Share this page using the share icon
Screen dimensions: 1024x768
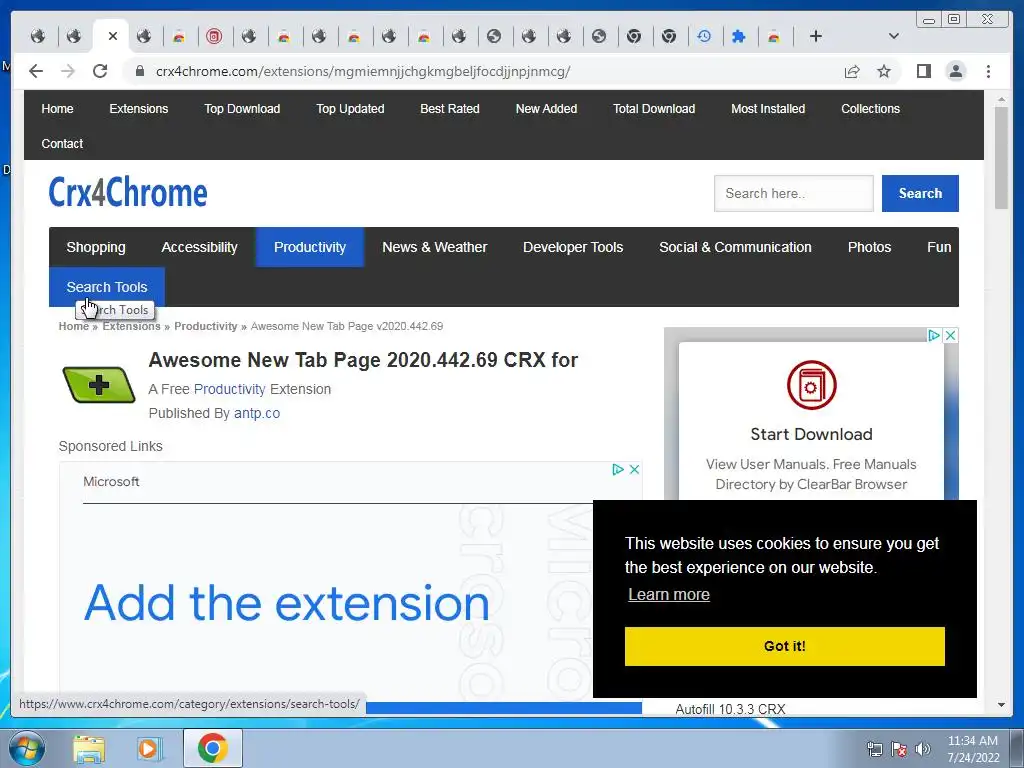pyautogui.click(x=852, y=71)
